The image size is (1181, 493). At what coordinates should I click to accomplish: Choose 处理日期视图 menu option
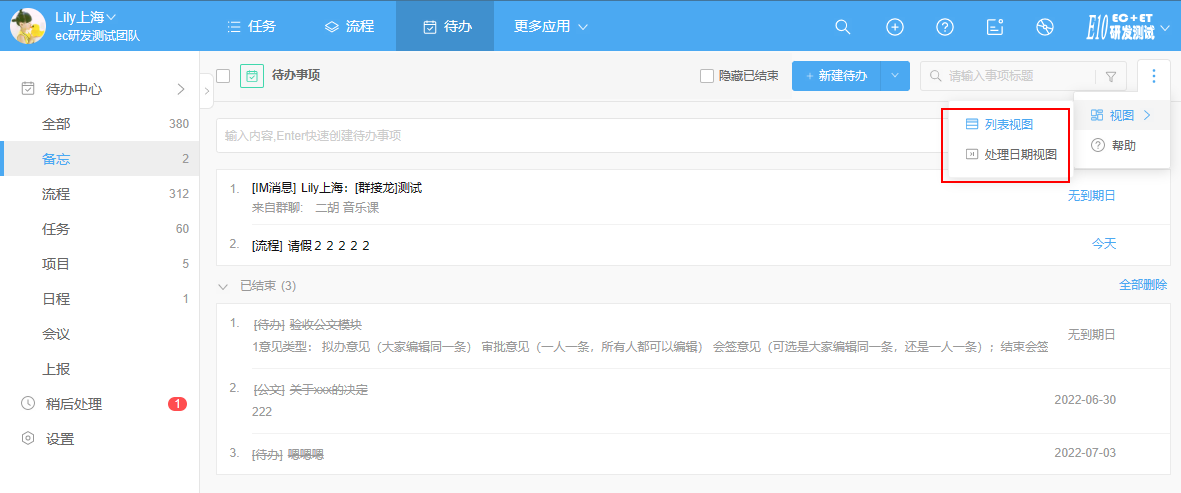[1019, 155]
